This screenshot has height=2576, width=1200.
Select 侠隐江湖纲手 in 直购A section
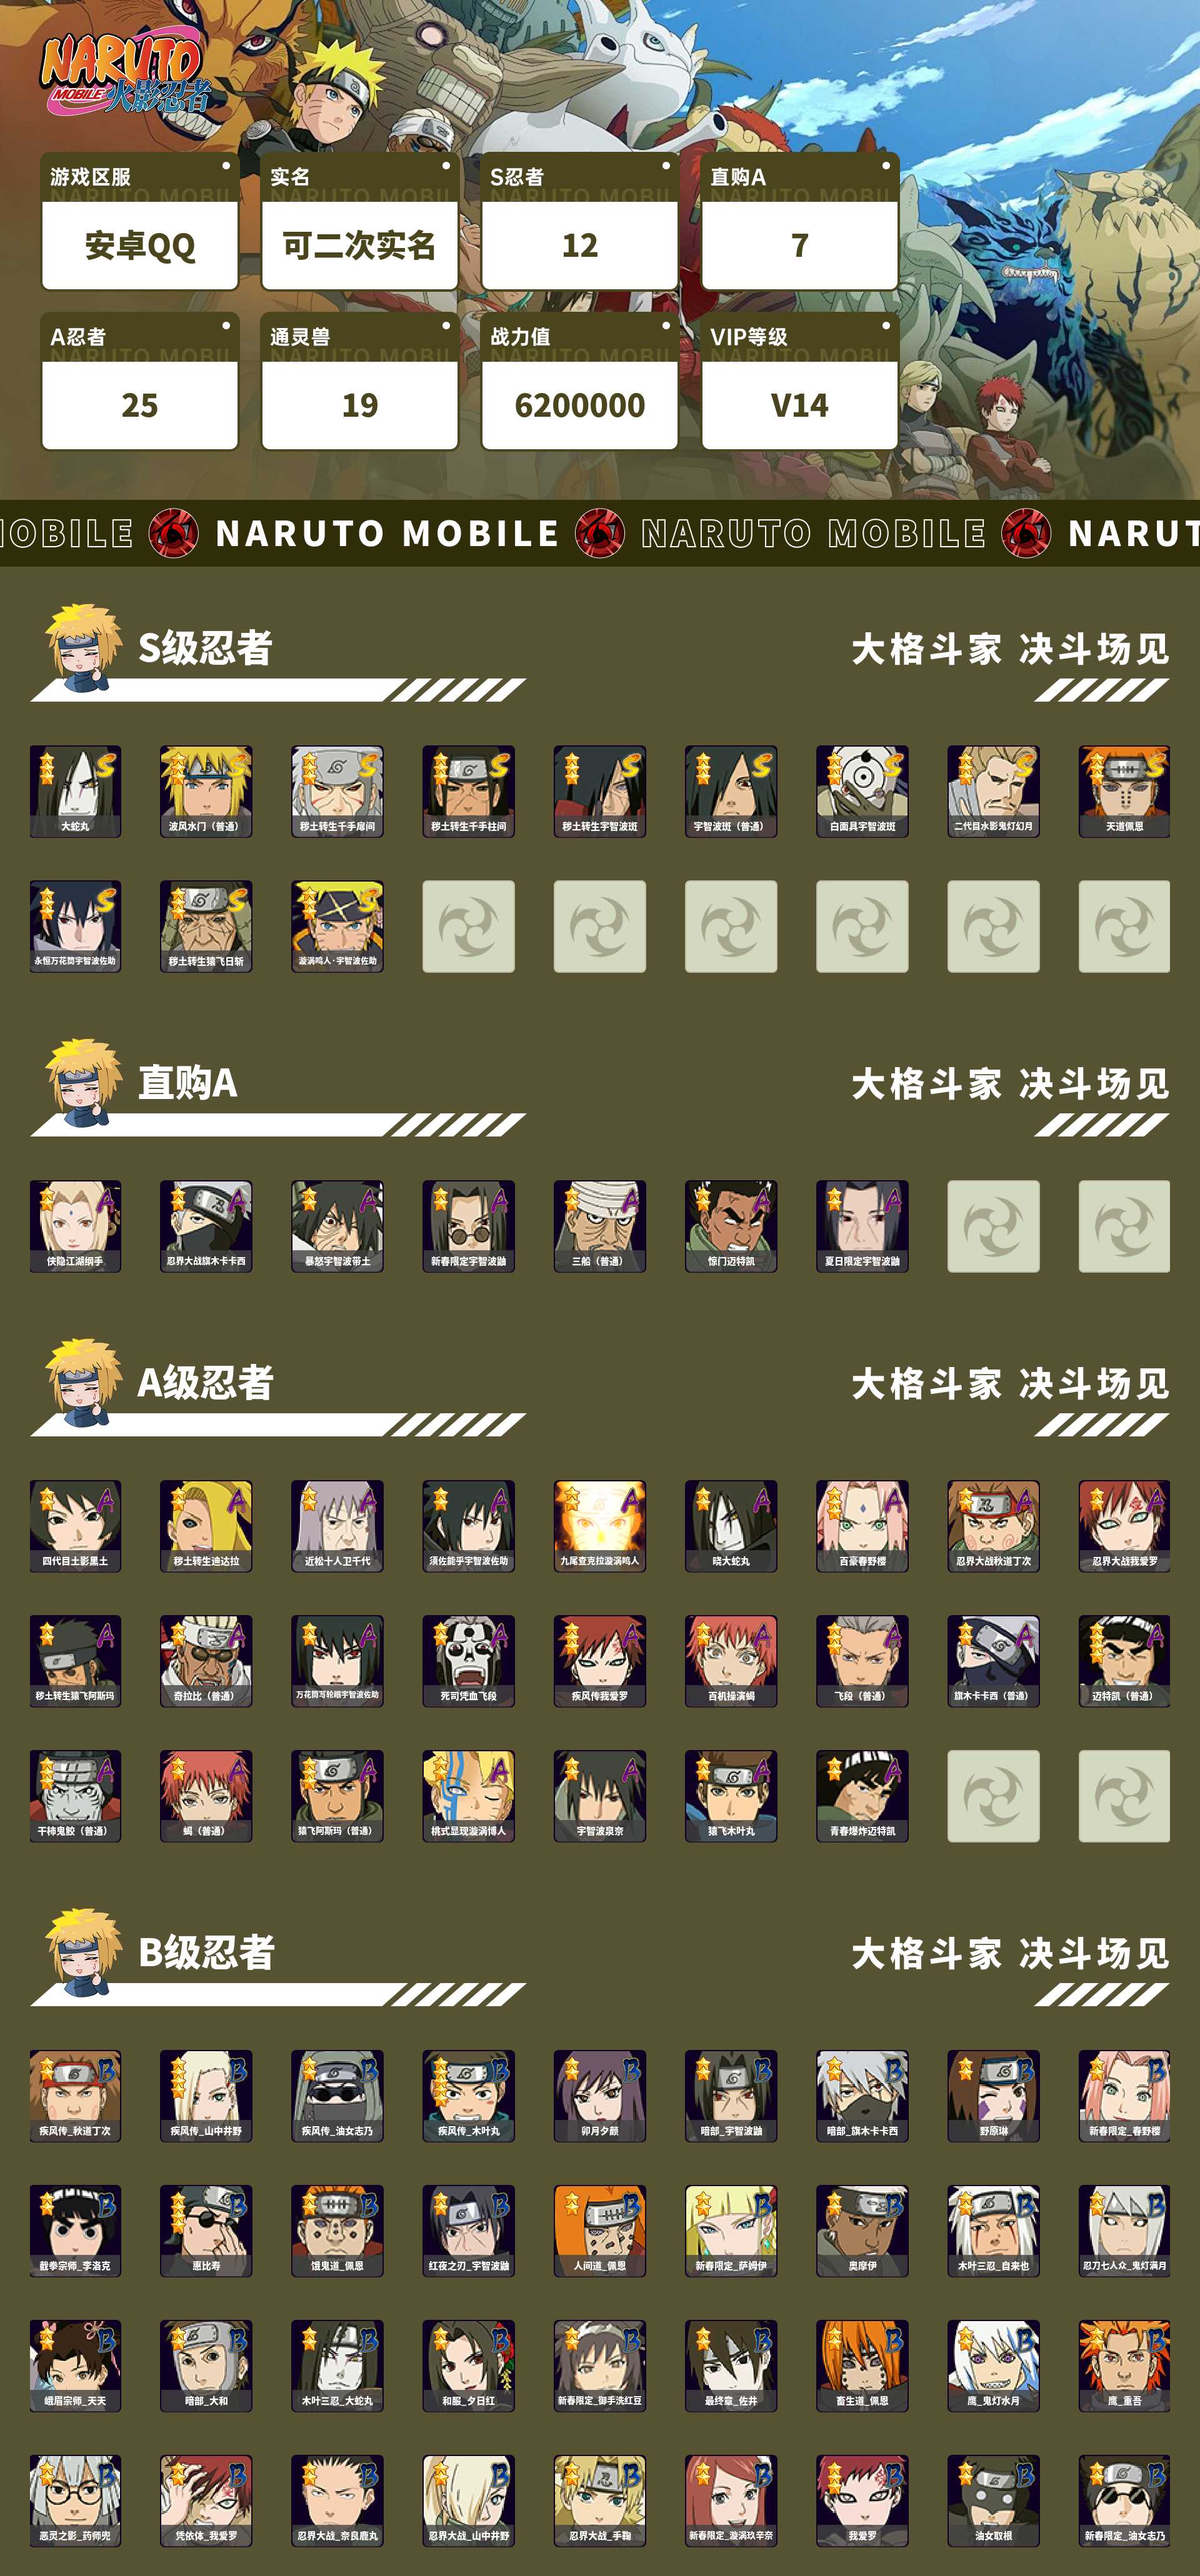tap(75, 1226)
